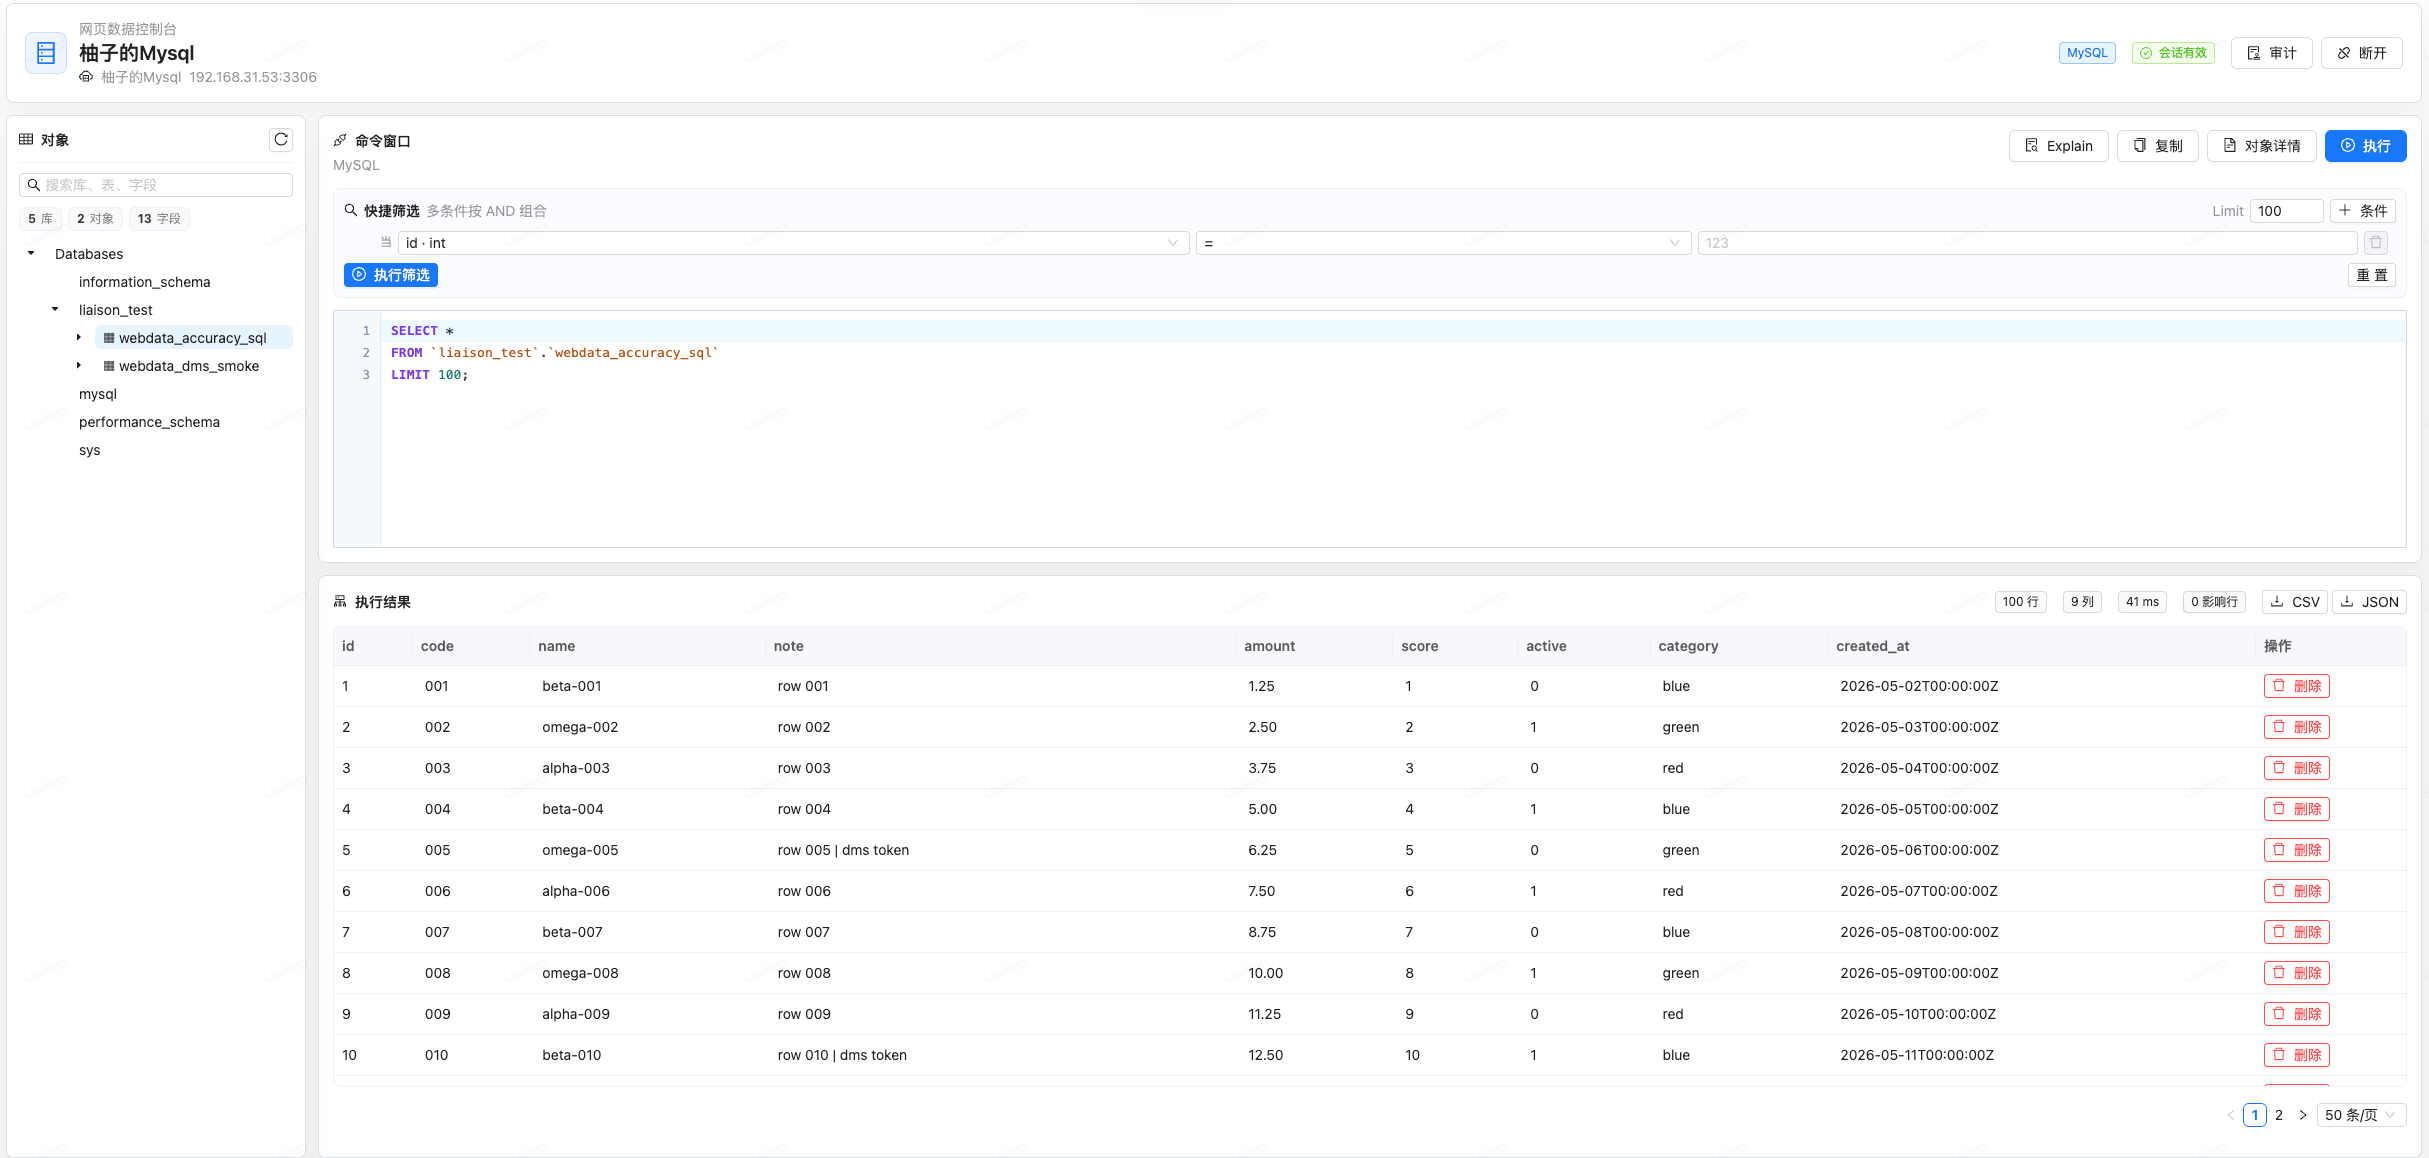Click the table icon of webdata_dms_smoke
This screenshot has width=2429, height=1158.
tap(109, 366)
